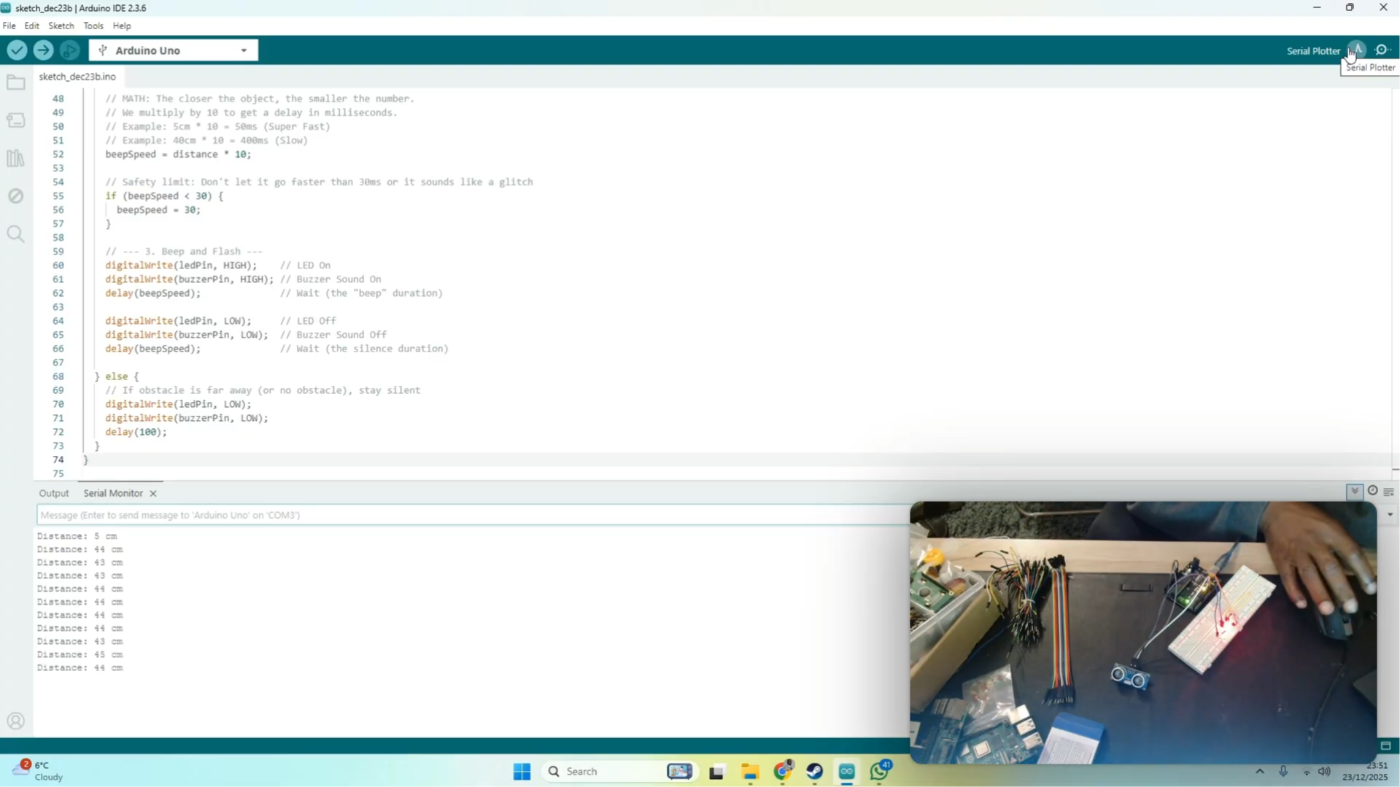Viewport: 1400px width, 787px height.
Task: Click the serial message input field
Action: pyautogui.click(x=470, y=515)
